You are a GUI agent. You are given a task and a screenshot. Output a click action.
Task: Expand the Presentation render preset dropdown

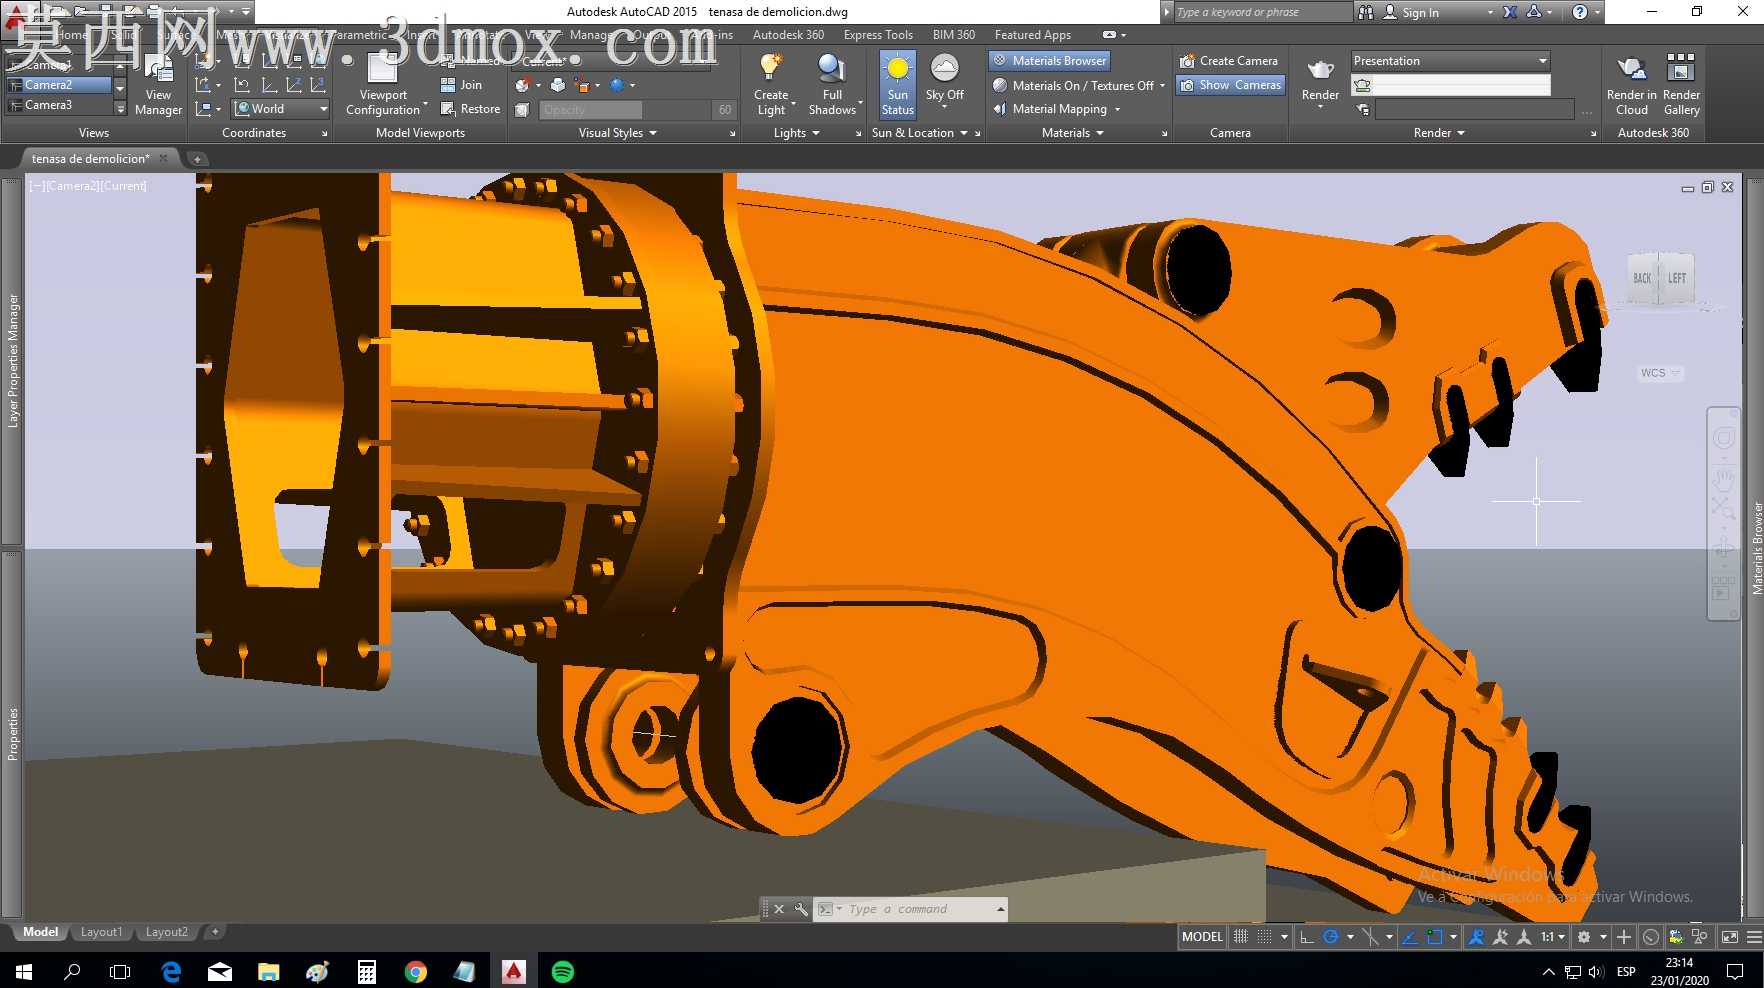(x=1450, y=61)
